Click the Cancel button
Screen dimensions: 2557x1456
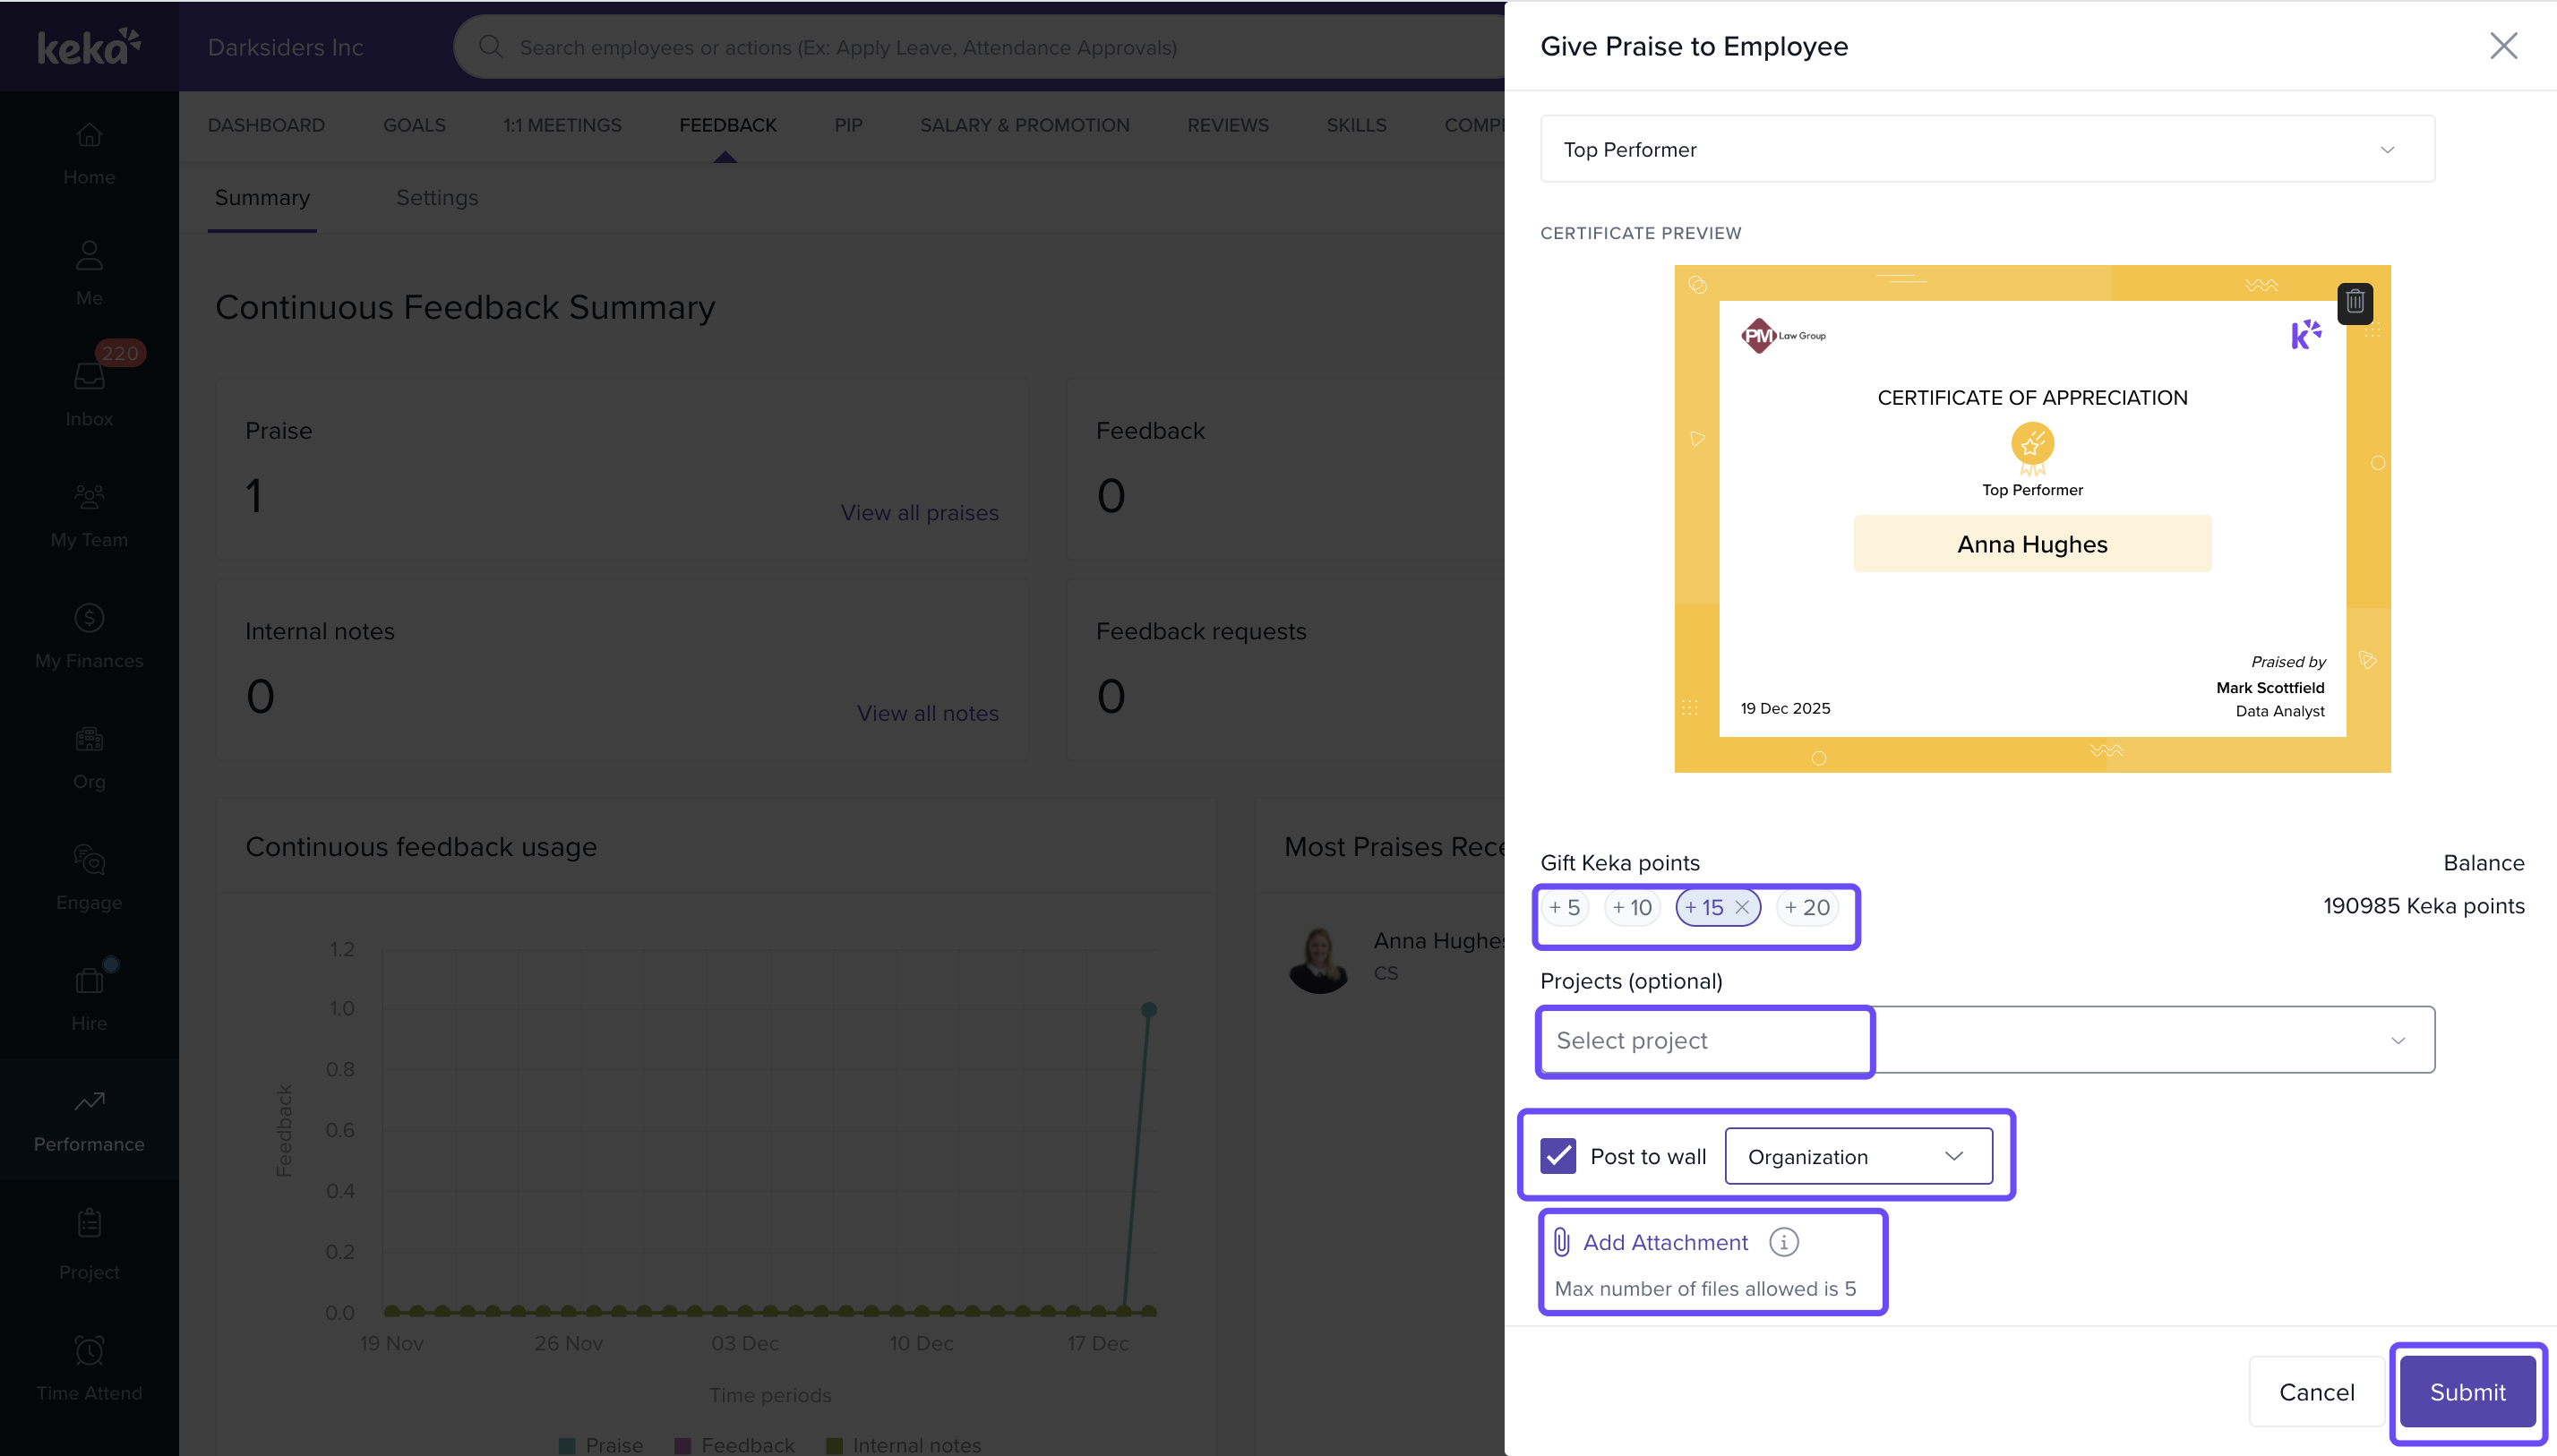click(2316, 1392)
